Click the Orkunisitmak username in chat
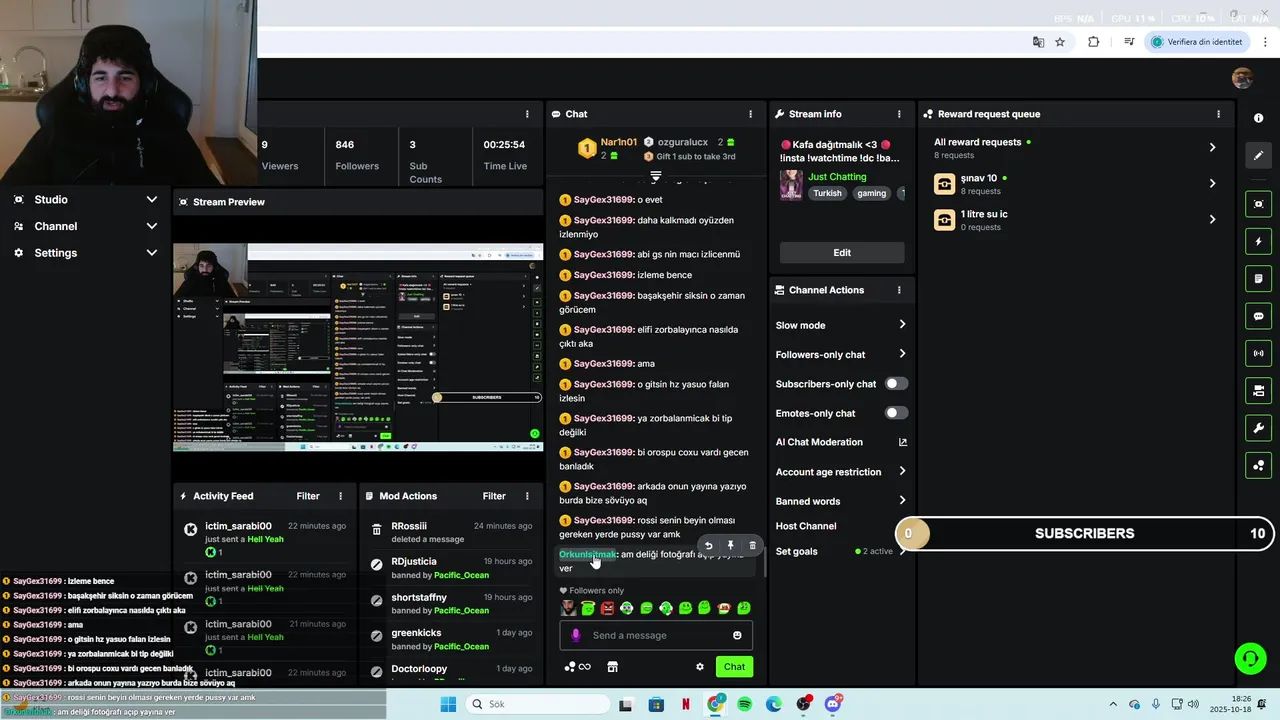The height and width of the screenshot is (720, 1280). click(588, 554)
